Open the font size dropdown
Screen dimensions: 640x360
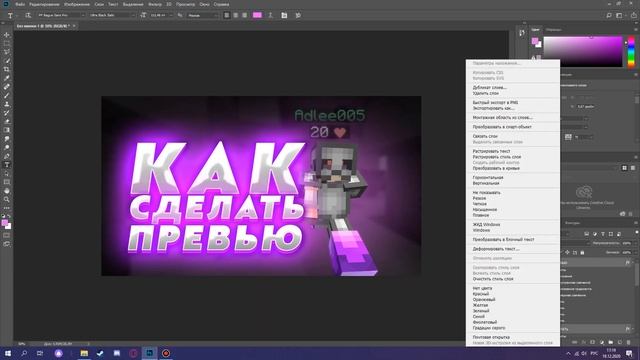point(160,15)
